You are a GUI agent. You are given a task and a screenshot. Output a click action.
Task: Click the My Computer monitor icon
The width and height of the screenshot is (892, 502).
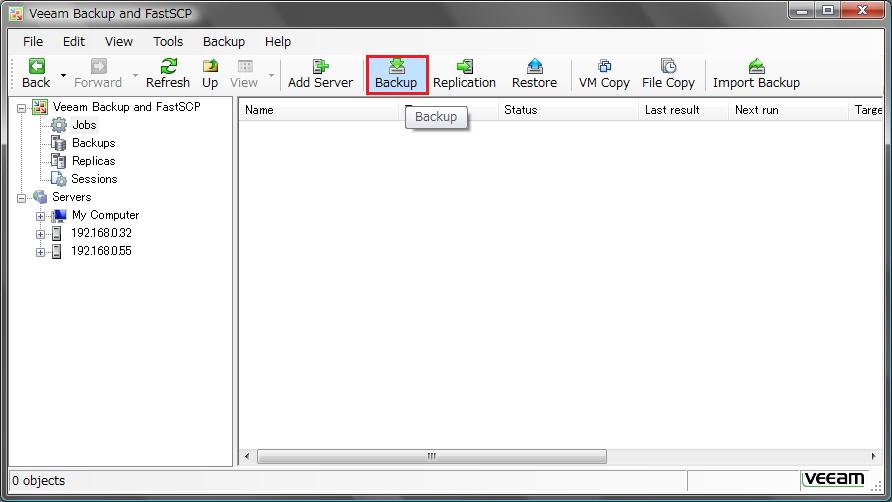click(59, 215)
